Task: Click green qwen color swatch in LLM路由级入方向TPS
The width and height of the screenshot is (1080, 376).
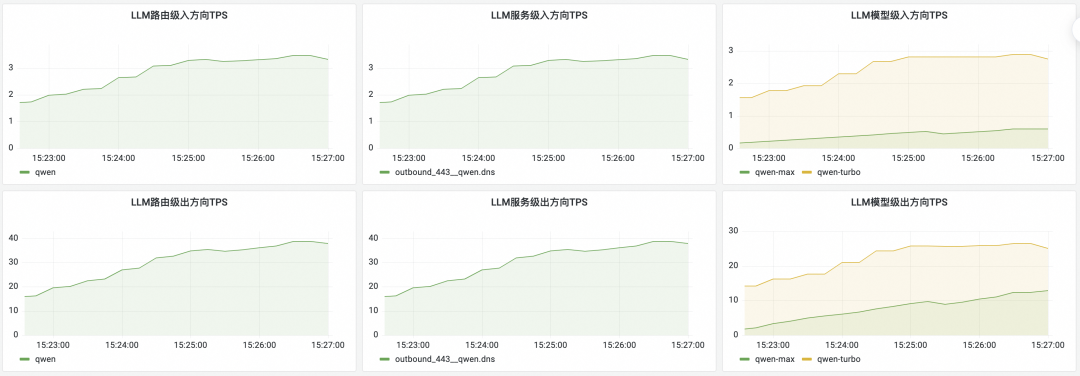Action: pos(25,172)
